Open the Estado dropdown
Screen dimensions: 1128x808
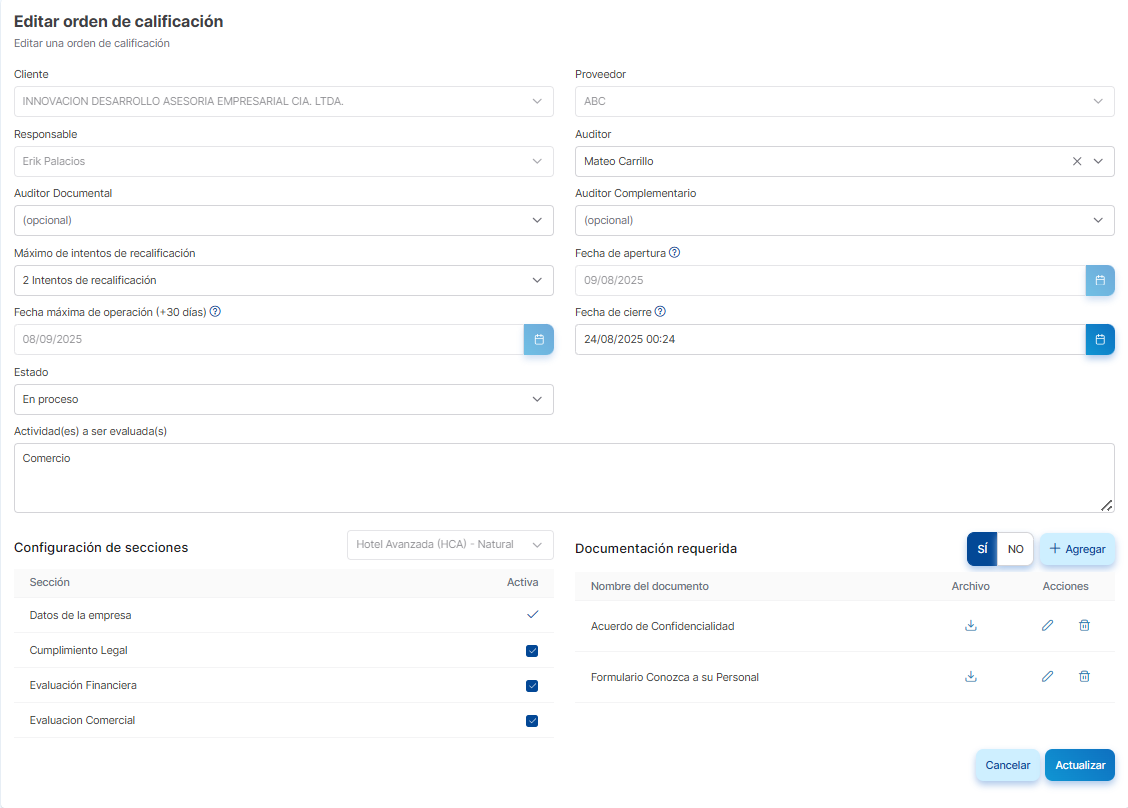click(x=284, y=400)
